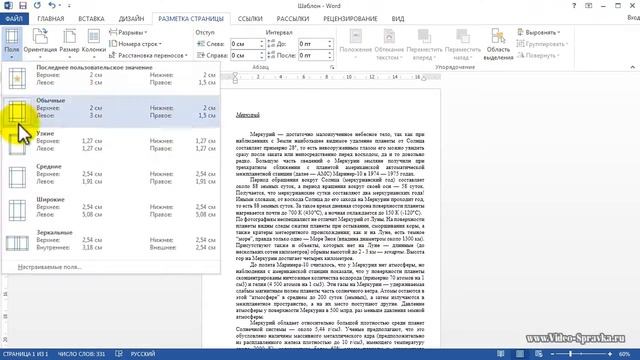Click the first-line indent marker on ruler

(x=235, y=75)
